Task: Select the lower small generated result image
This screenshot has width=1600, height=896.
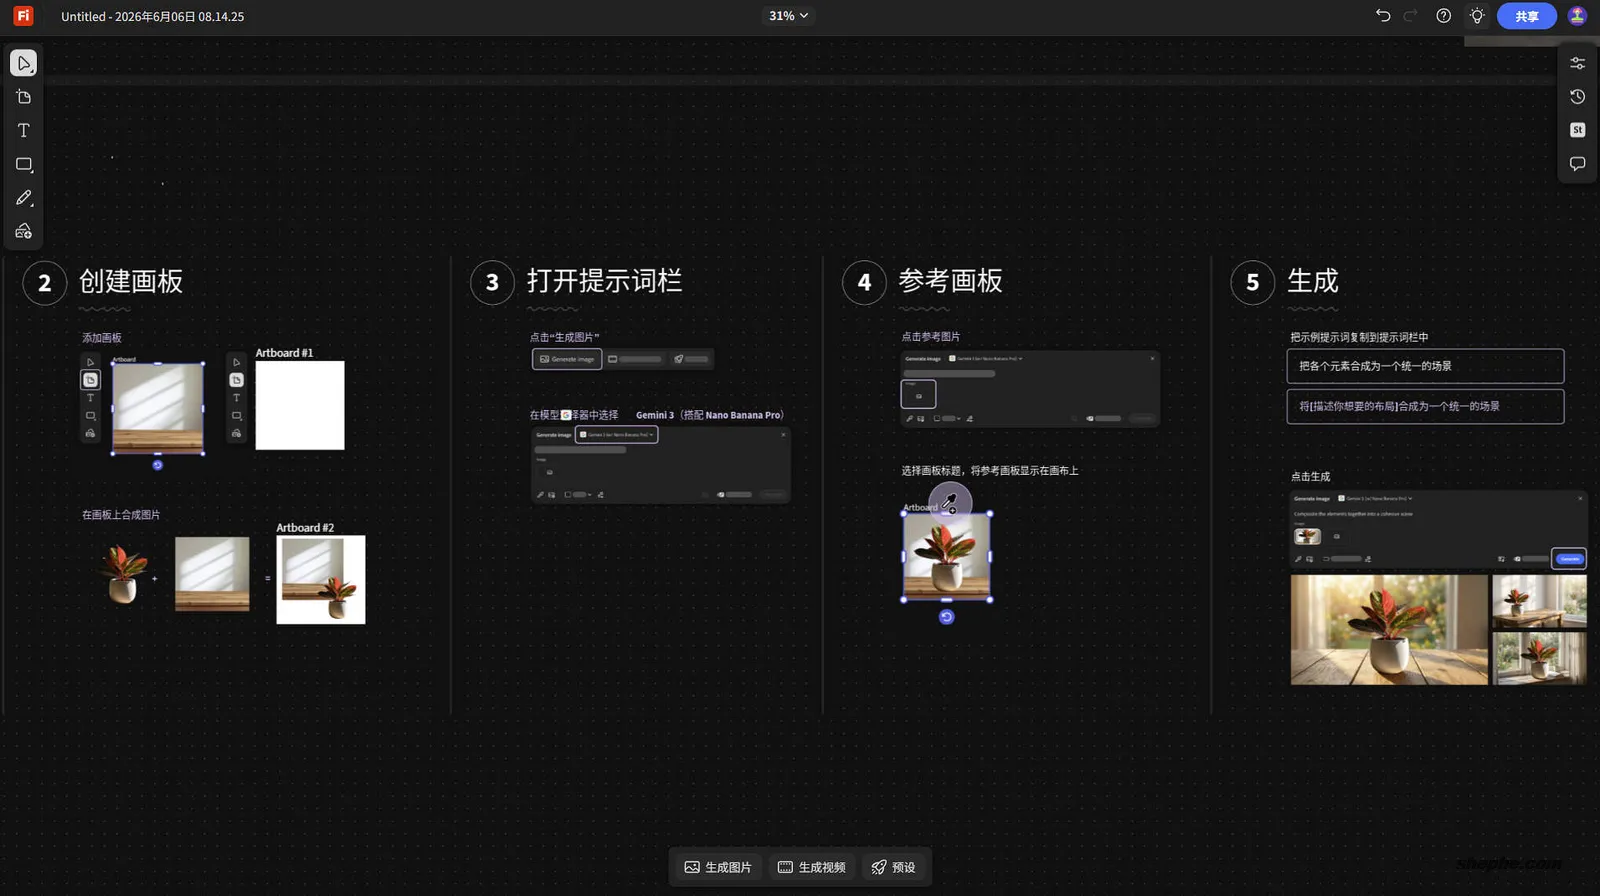Action: click(x=1540, y=658)
